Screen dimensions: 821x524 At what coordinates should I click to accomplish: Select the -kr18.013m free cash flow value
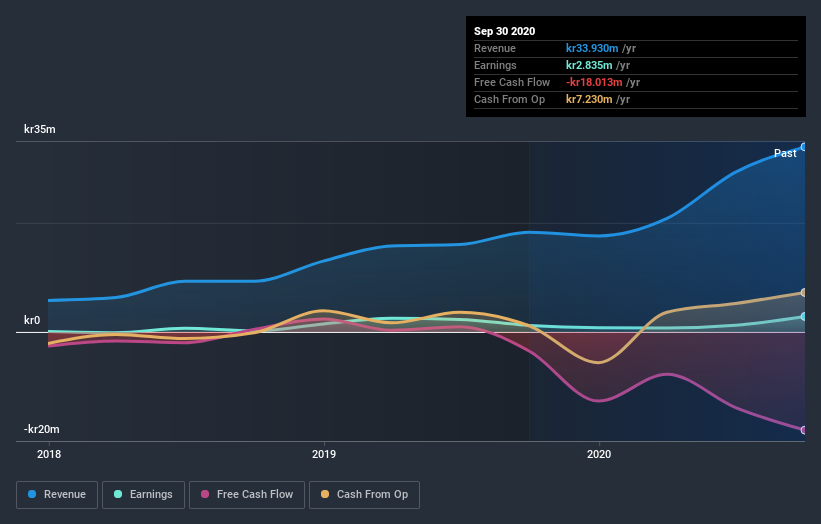click(x=594, y=82)
